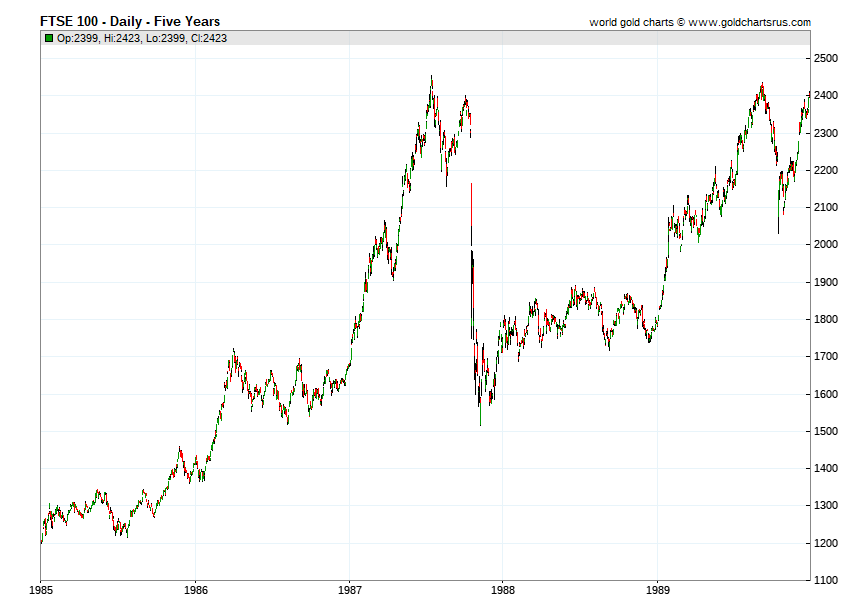850x616 pixels.
Task: Click the 2400 price axis label
Action: pos(826,95)
